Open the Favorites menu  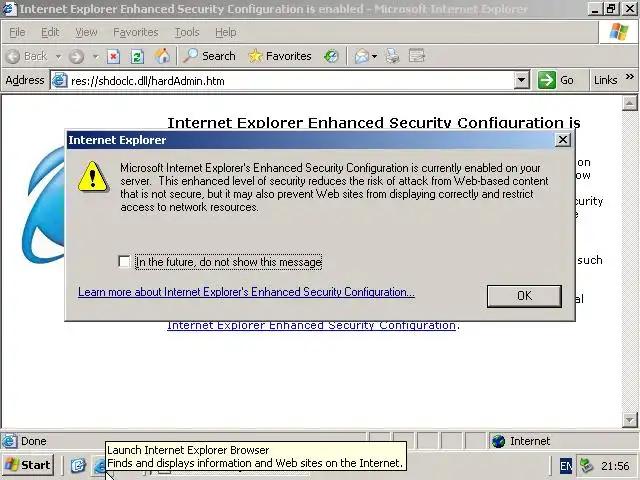136,32
